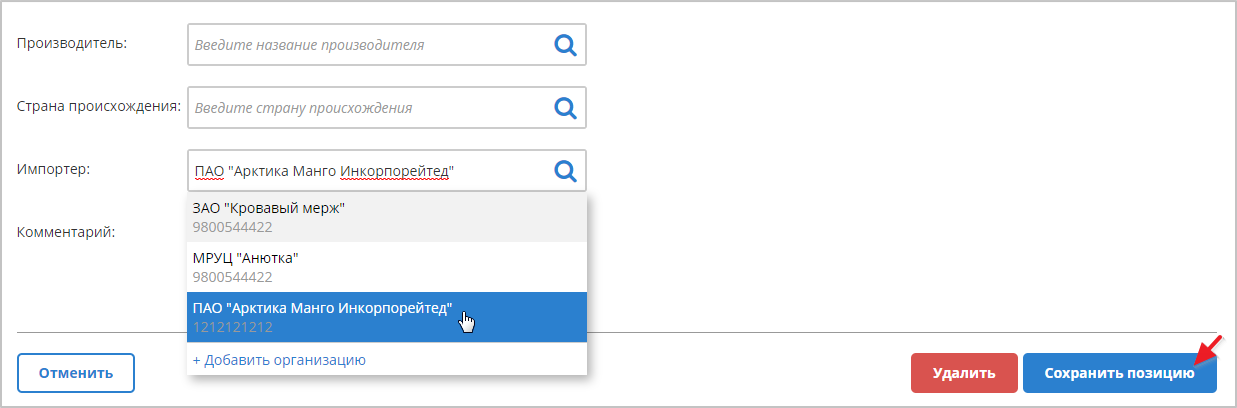Click the search icon in Импортер field
This screenshot has height=408, width=1237.
566,171
